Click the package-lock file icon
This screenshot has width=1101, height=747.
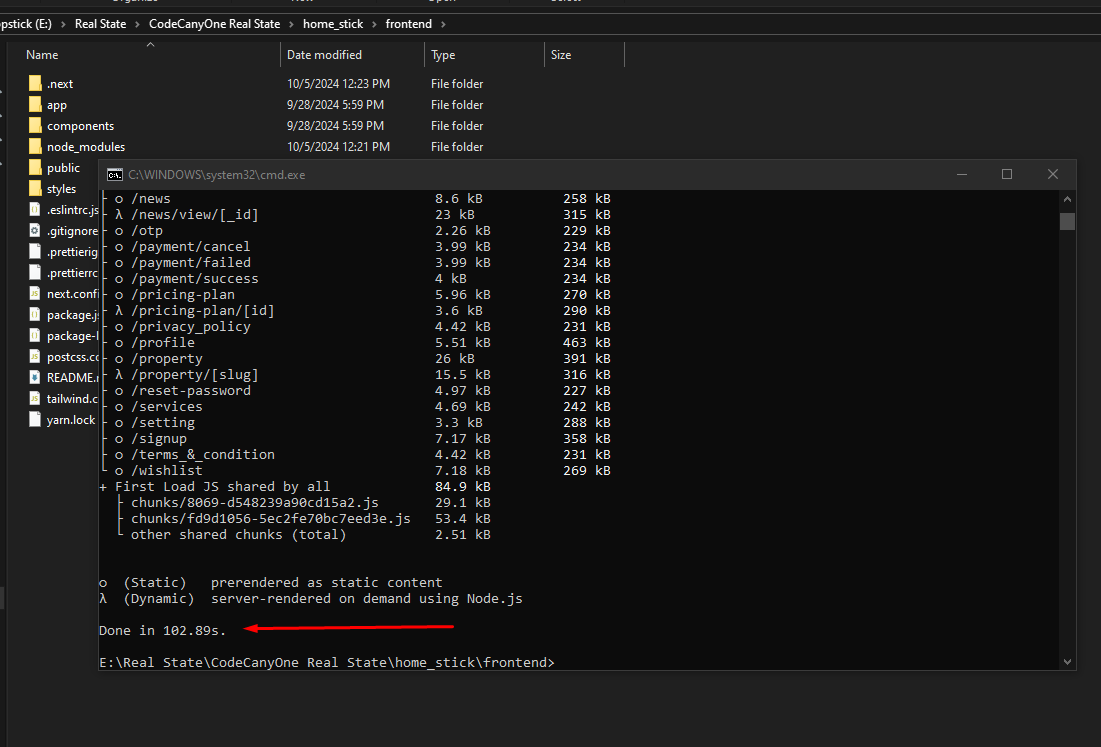pos(34,336)
